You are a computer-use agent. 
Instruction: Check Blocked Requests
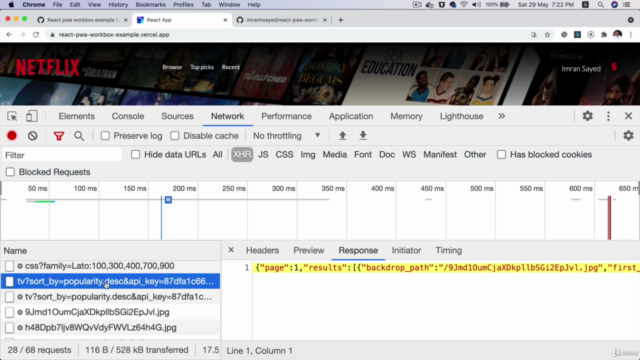pos(10,172)
